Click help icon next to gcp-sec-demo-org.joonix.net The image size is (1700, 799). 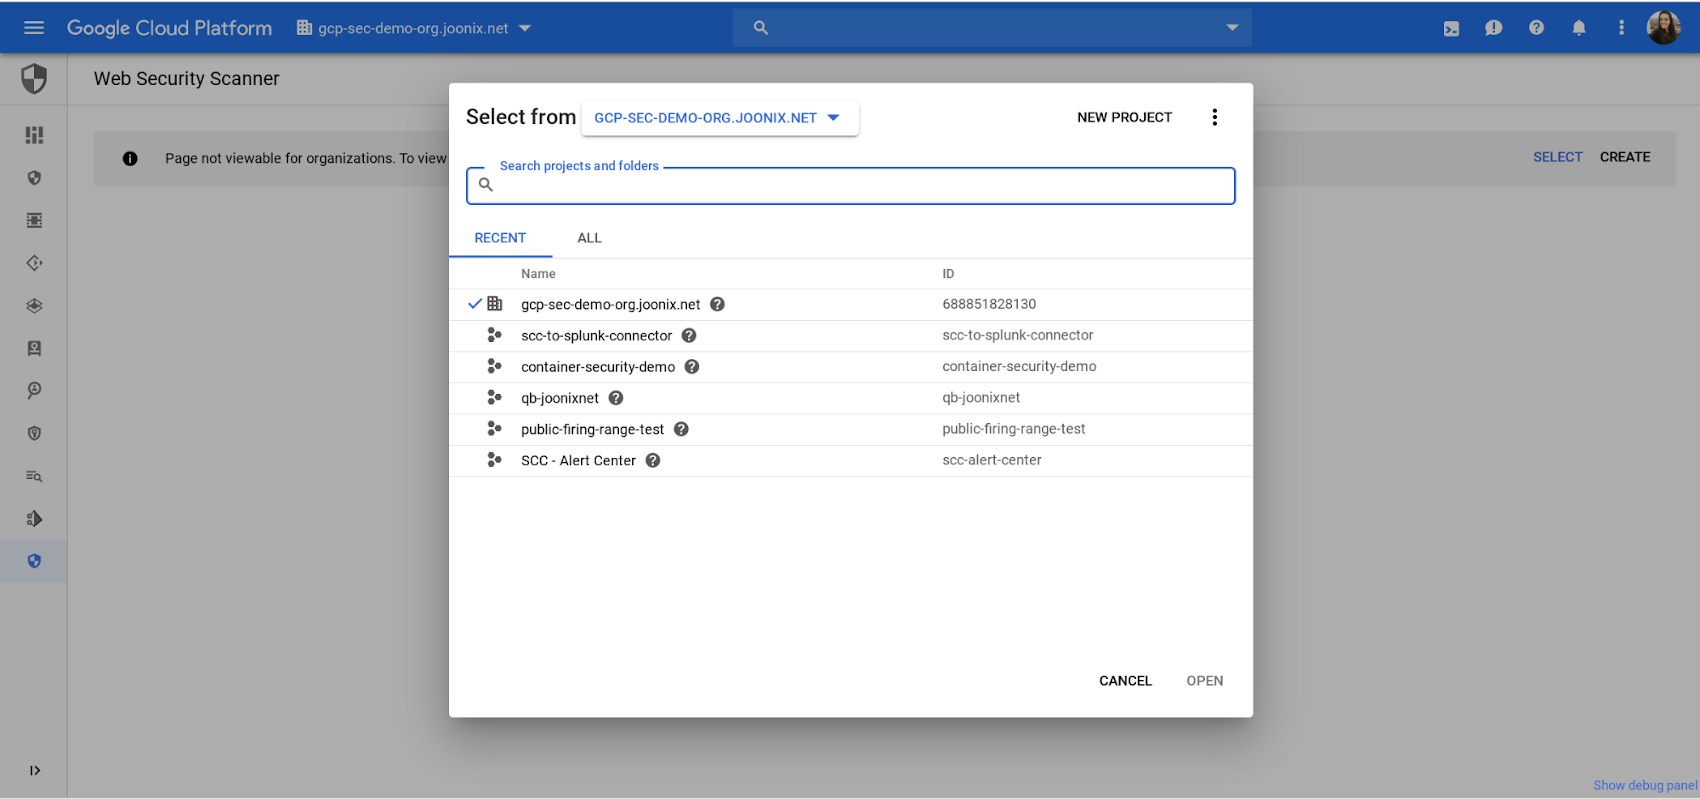(717, 304)
